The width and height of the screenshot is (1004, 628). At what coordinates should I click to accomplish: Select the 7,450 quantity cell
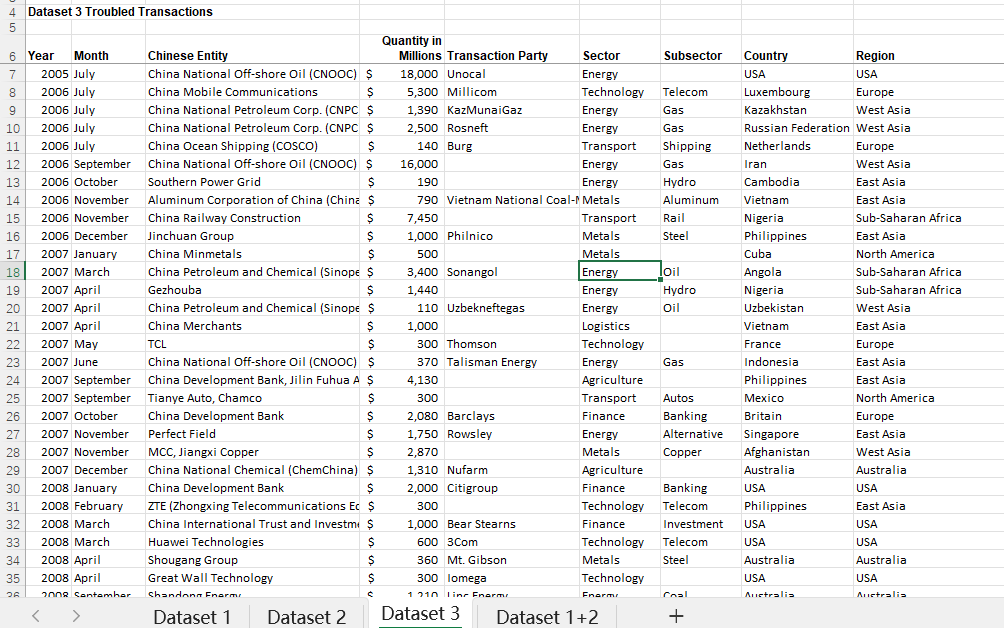[402, 218]
